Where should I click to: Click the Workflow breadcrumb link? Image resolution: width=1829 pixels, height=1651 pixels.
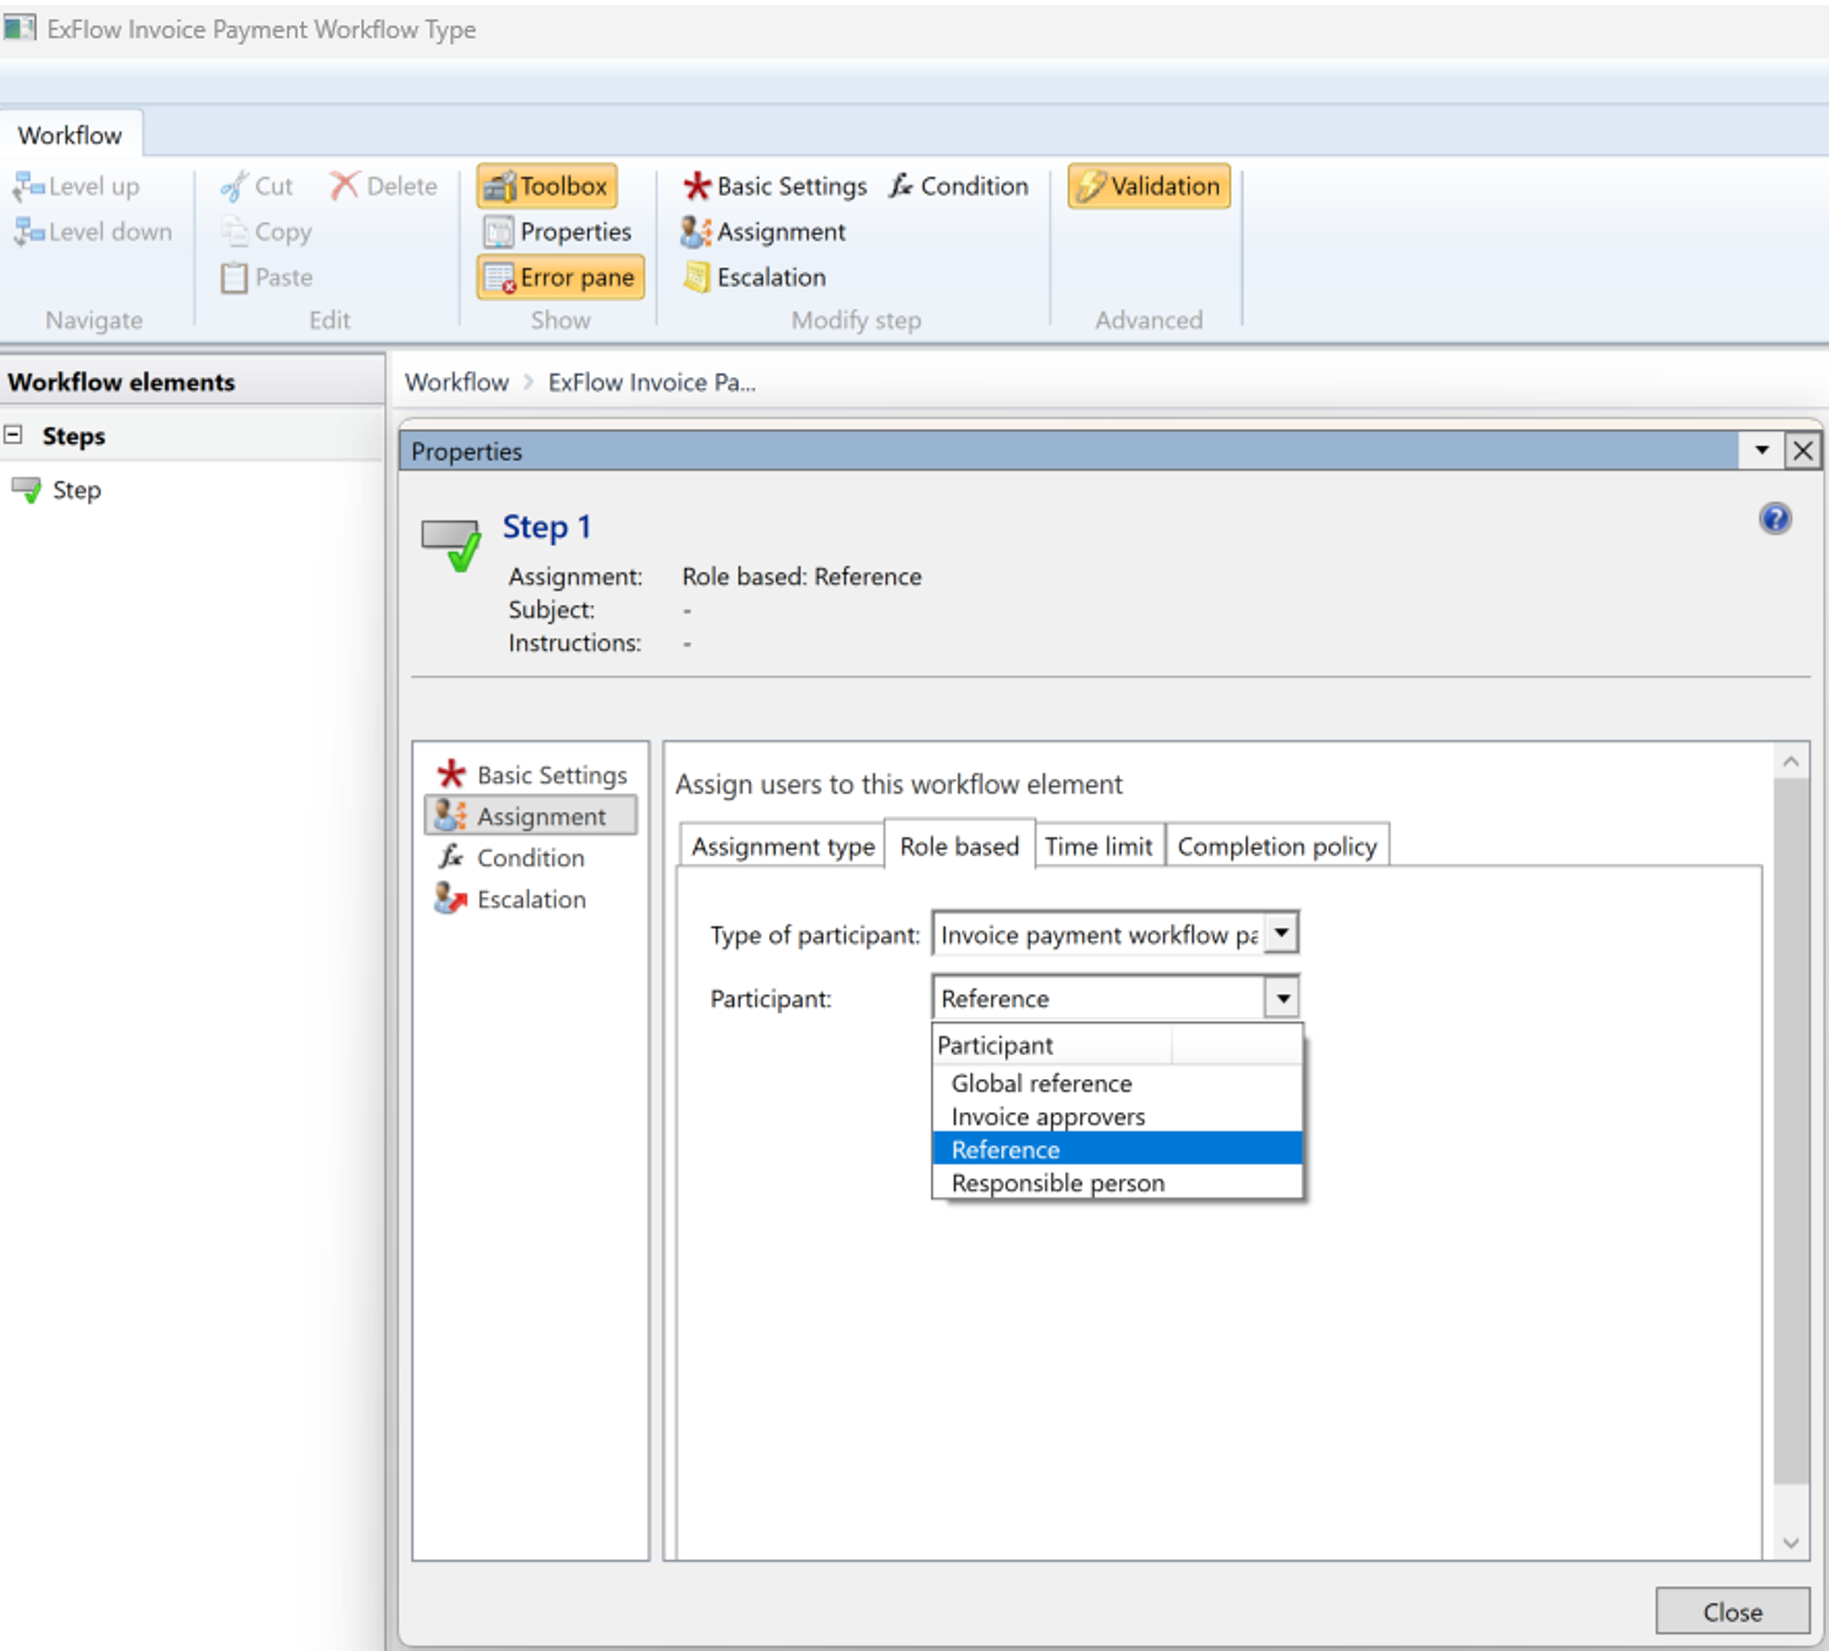pos(457,382)
